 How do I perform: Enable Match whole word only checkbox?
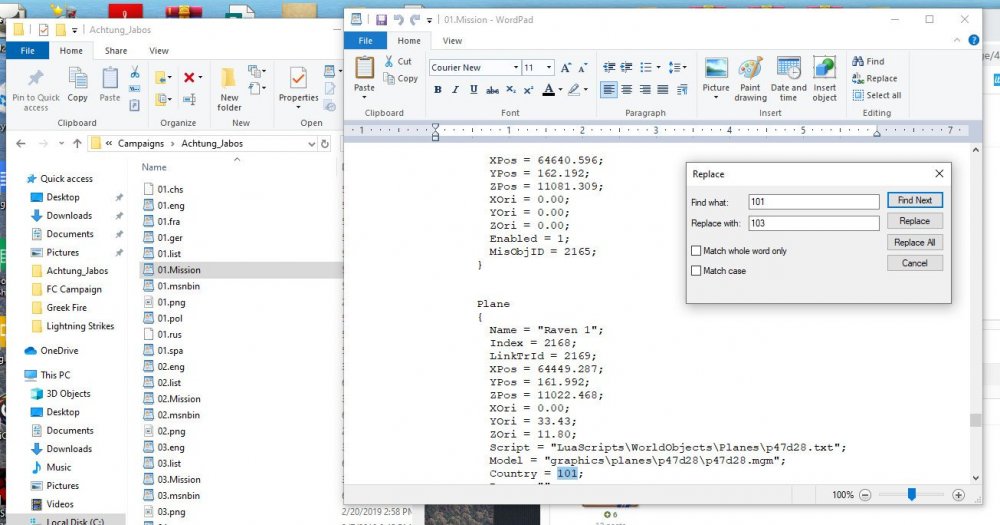pos(696,251)
